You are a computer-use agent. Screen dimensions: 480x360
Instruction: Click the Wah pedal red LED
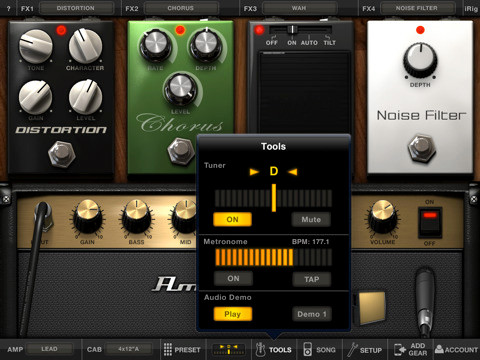[259, 30]
